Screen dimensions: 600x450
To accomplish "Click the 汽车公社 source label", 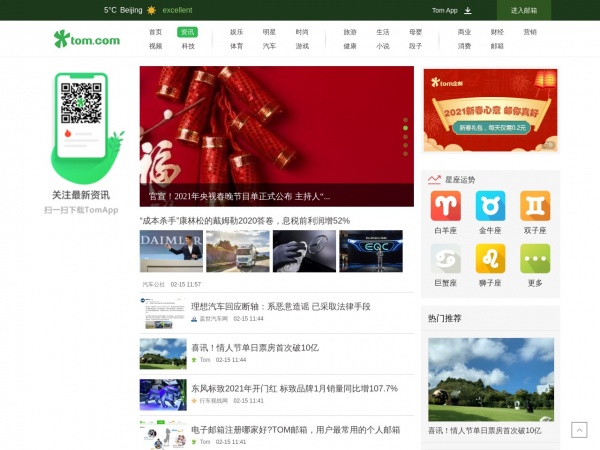I will pos(153,284).
